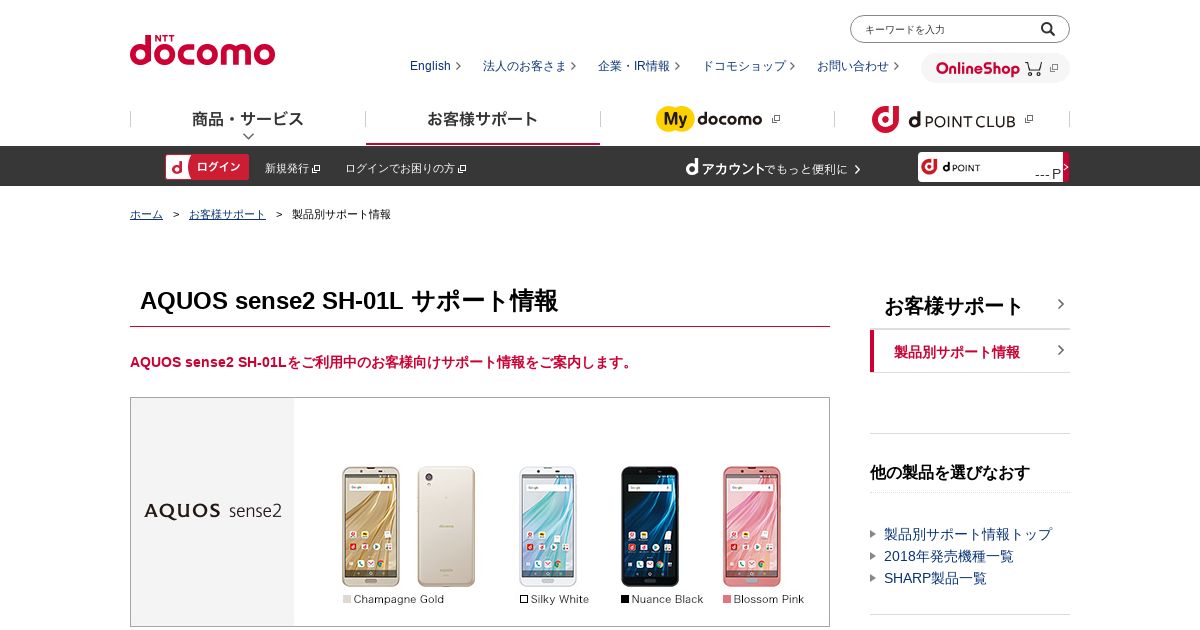Open SHARP製品一覧 link

[935, 578]
